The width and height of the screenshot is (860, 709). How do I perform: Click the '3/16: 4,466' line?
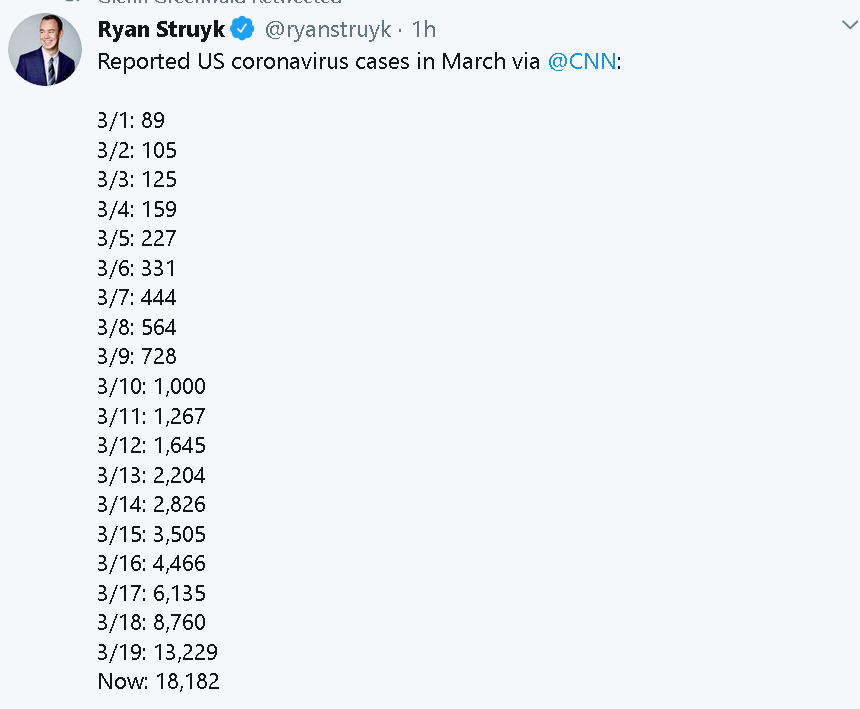[151, 564]
